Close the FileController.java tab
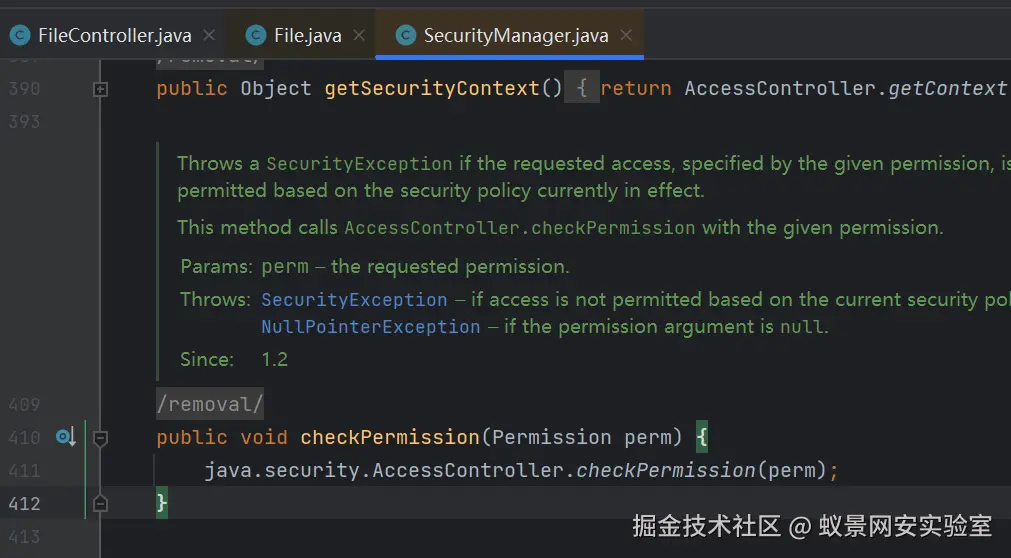 pyautogui.click(x=209, y=36)
